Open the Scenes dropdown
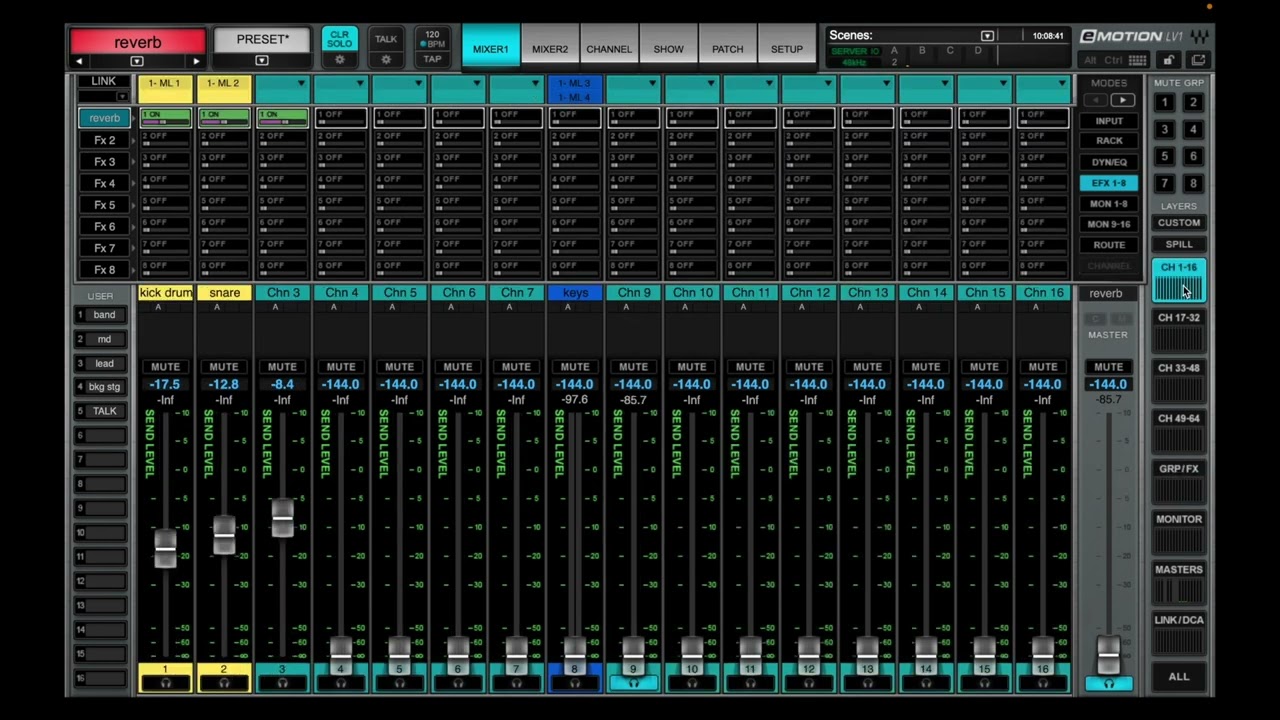Image resolution: width=1280 pixels, height=720 pixels. pyautogui.click(x=987, y=36)
